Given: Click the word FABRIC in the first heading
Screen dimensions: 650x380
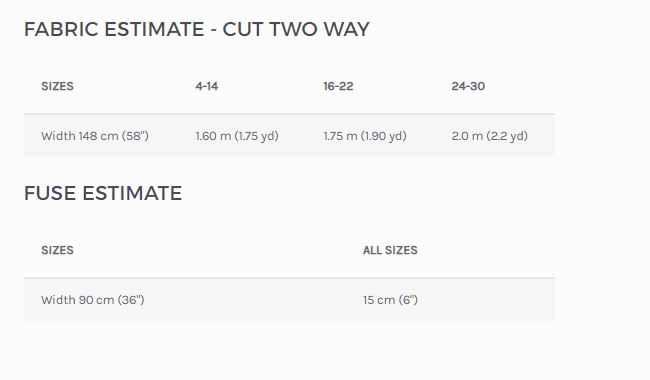Looking at the screenshot, I should tap(61, 29).
